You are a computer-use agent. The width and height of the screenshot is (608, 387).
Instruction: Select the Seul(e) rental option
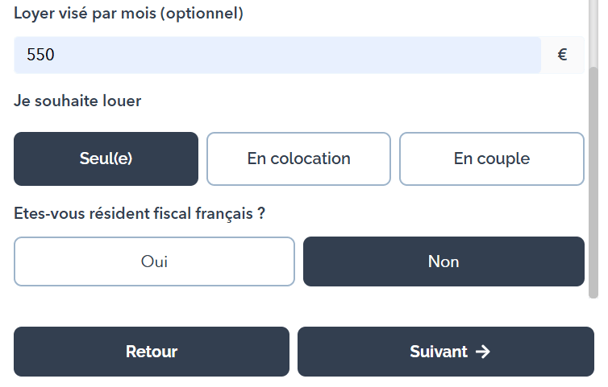[x=106, y=159]
